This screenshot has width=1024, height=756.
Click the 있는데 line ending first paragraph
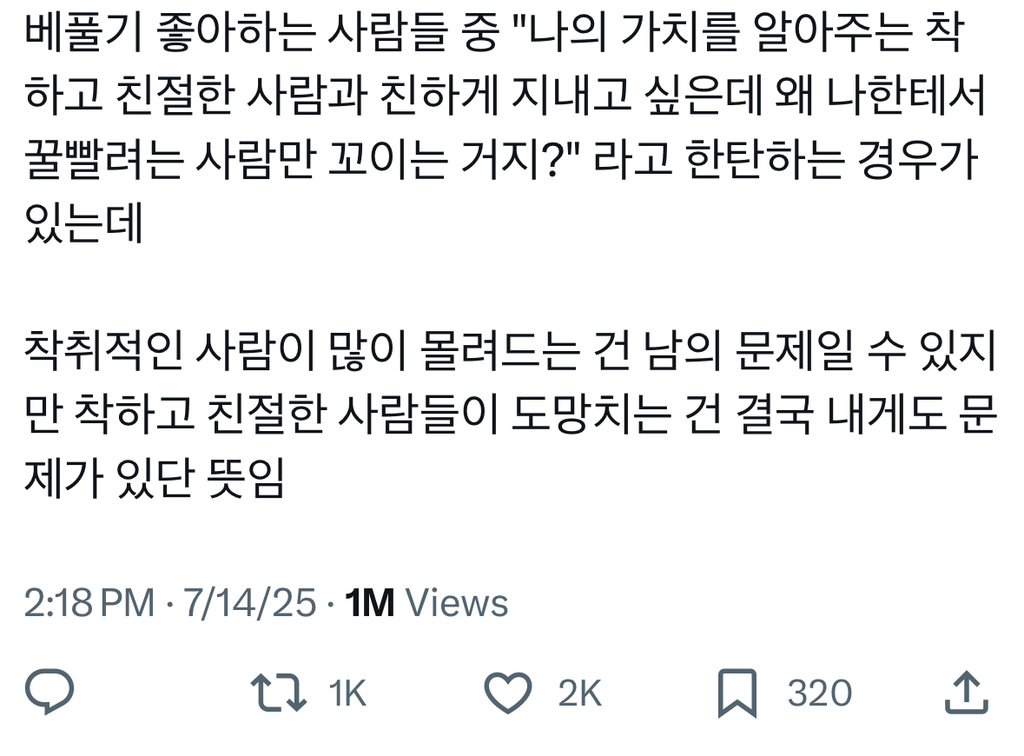click(84, 223)
